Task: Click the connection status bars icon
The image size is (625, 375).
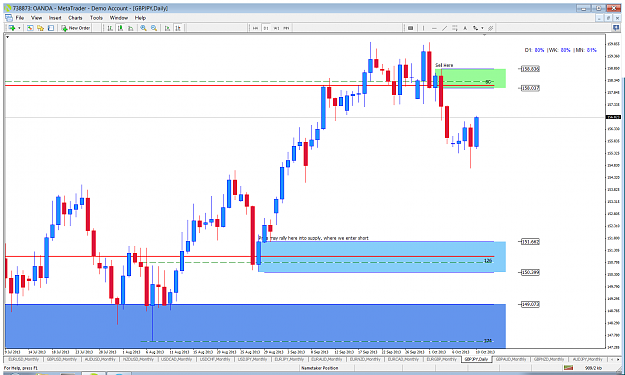Action: pyautogui.click(x=568, y=368)
